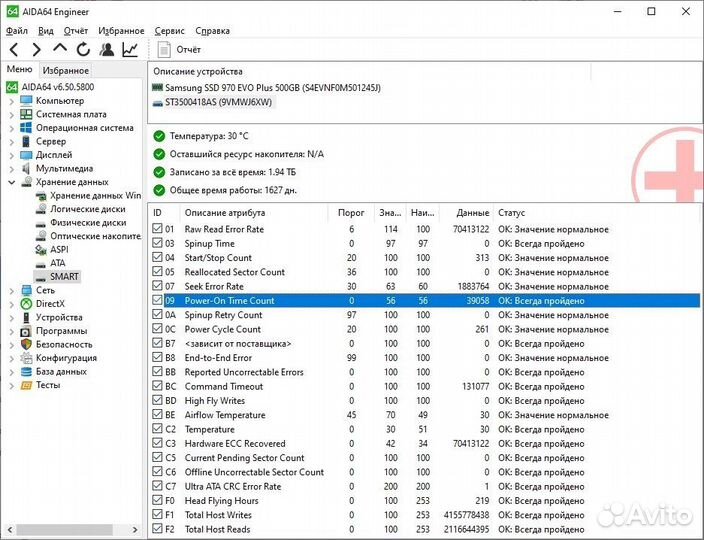This screenshot has height=540, width=704.
Task: Expand the Сервер tree node
Action: tap(12, 142)
